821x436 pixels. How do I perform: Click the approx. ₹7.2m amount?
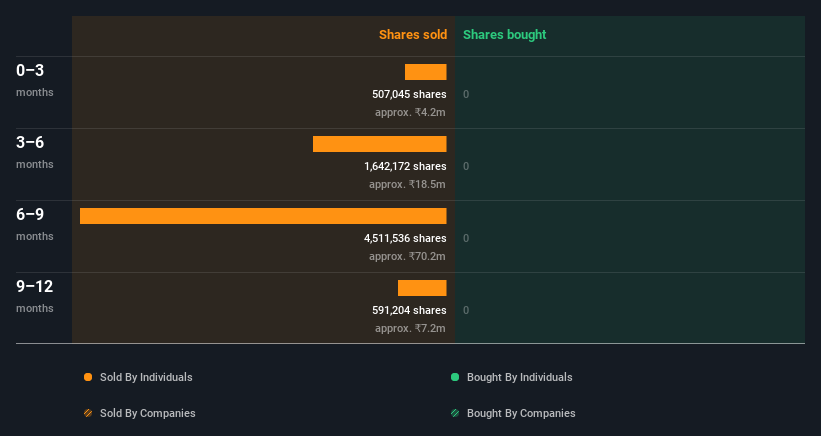410,328
